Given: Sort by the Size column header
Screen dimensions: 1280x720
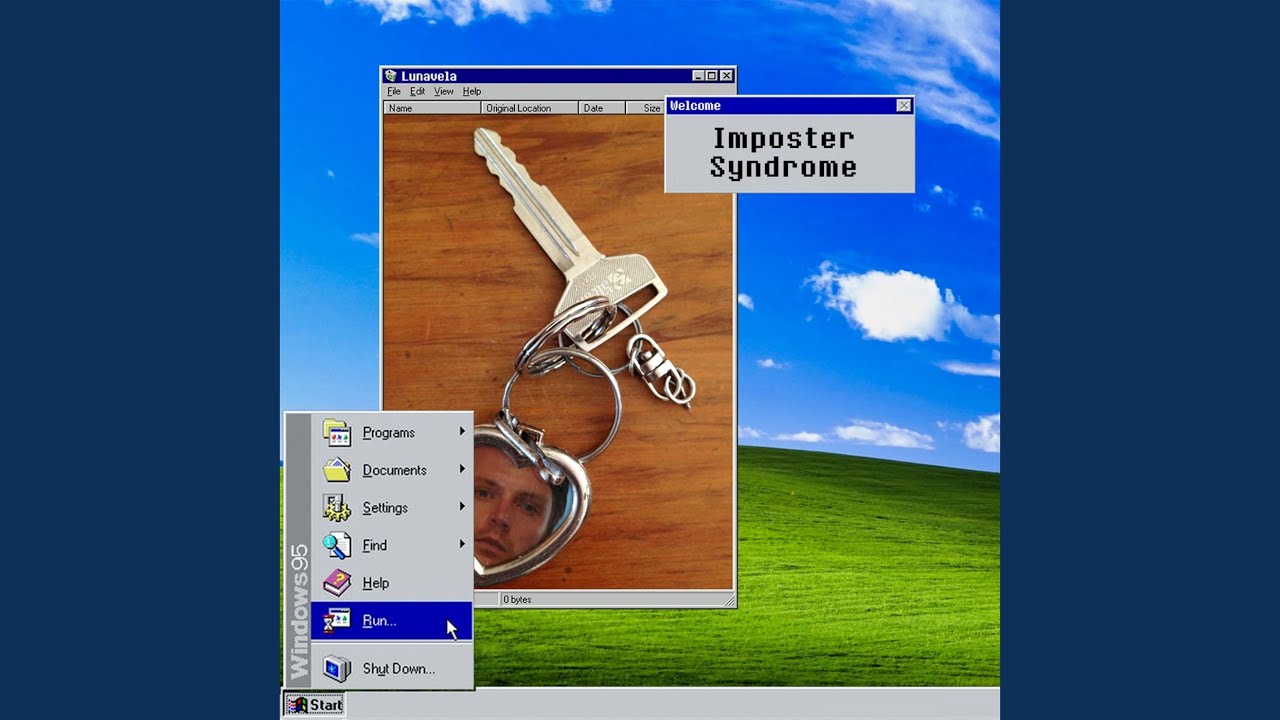Looking at the screenshot, I should click(x=645, y=108).
